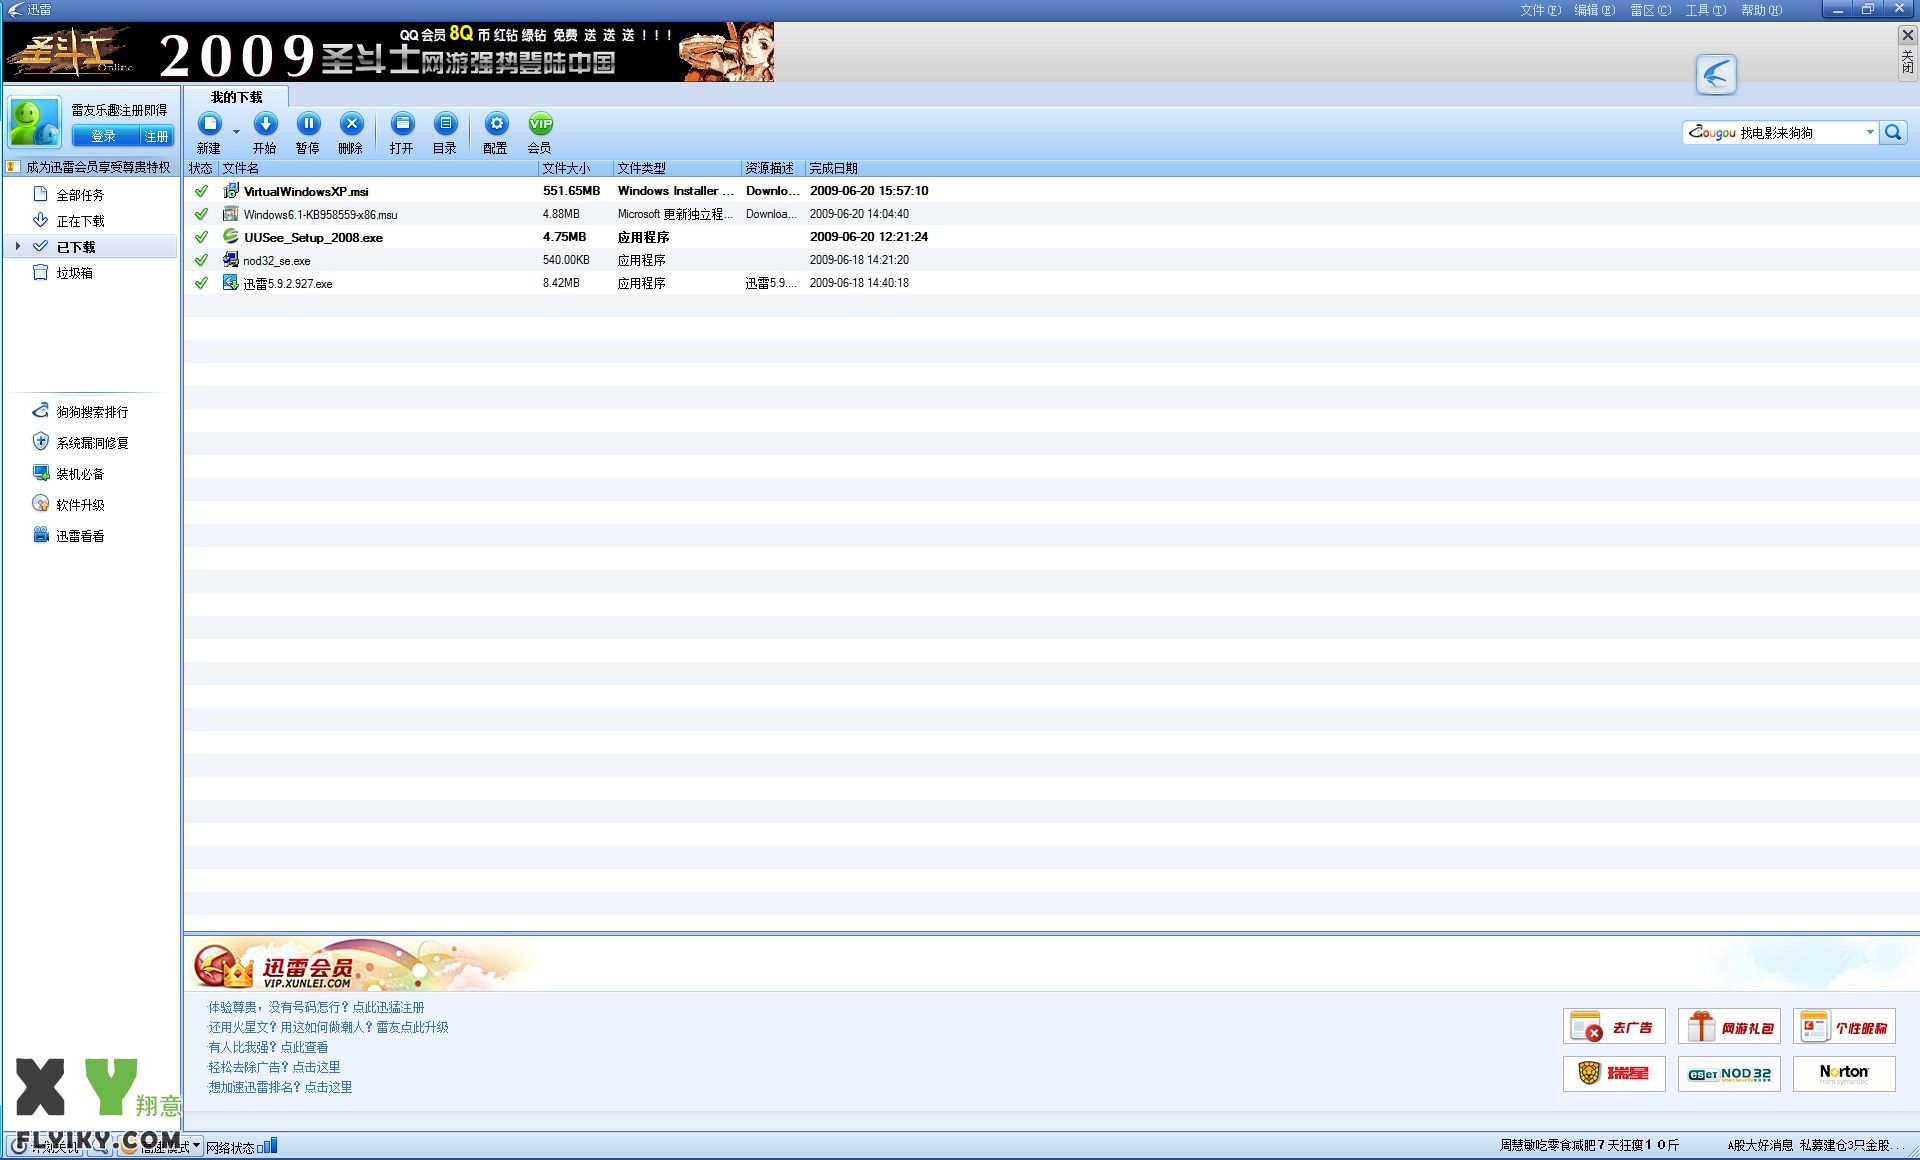This screenshot has height=1160, width=1920.
Task: Click 成为迅雷会员享受尊贵特权 link
Action: click(x=98, y=167)
